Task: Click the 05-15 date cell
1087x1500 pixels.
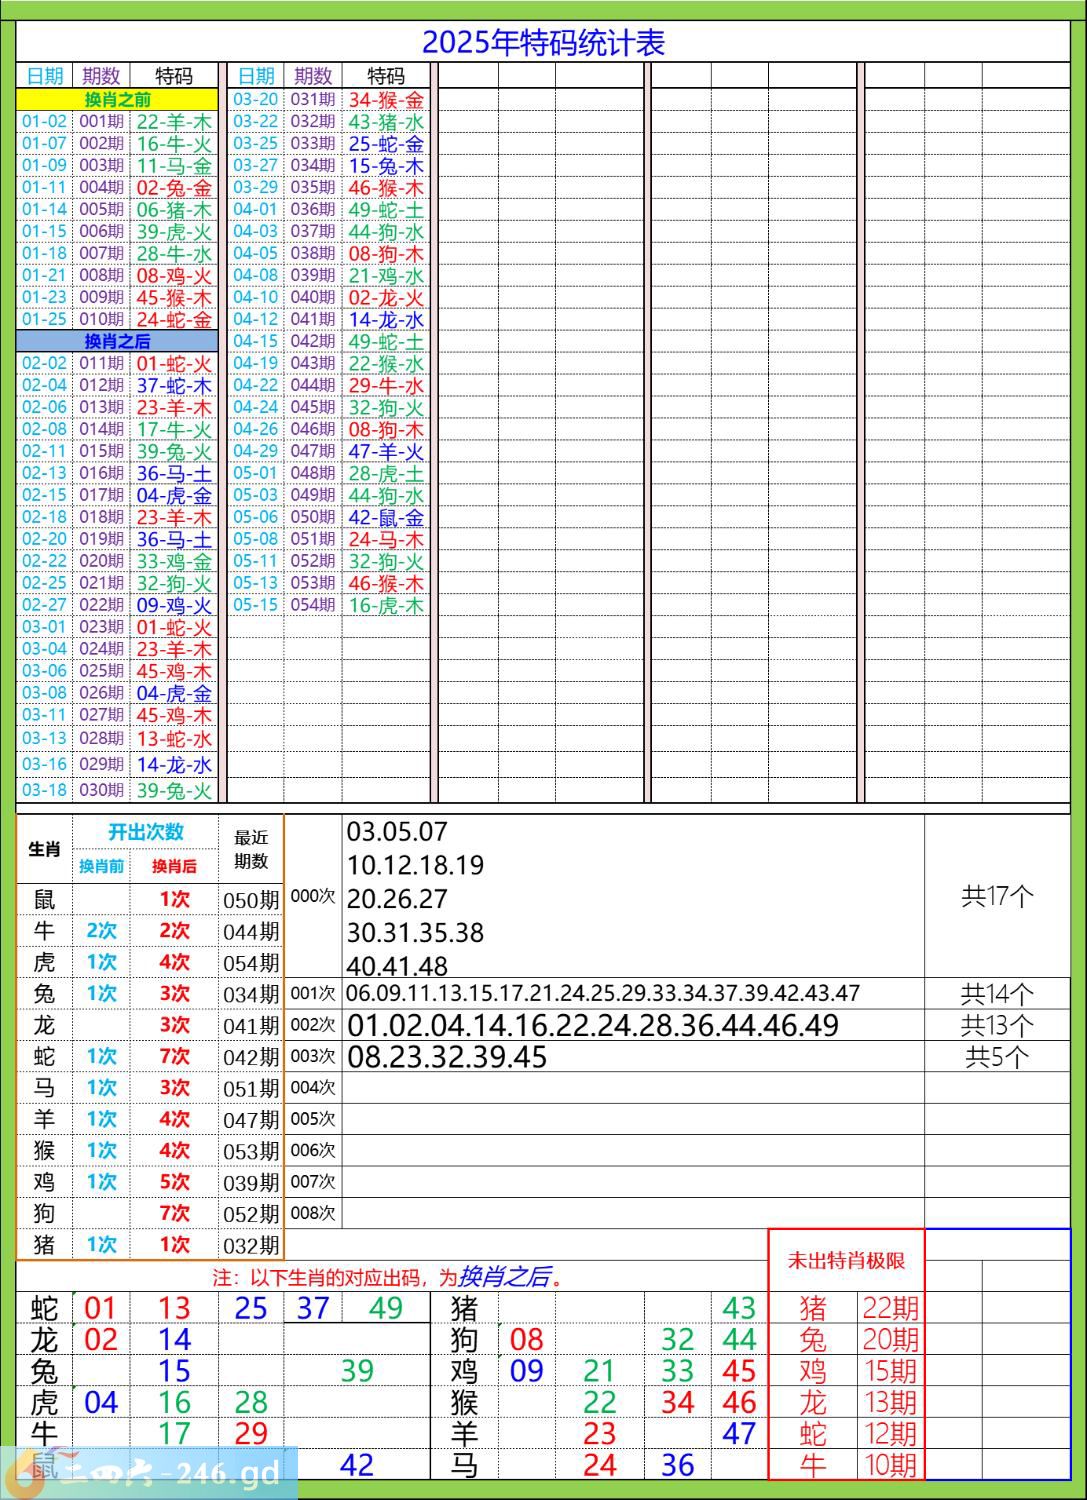Action: (255, 606)
